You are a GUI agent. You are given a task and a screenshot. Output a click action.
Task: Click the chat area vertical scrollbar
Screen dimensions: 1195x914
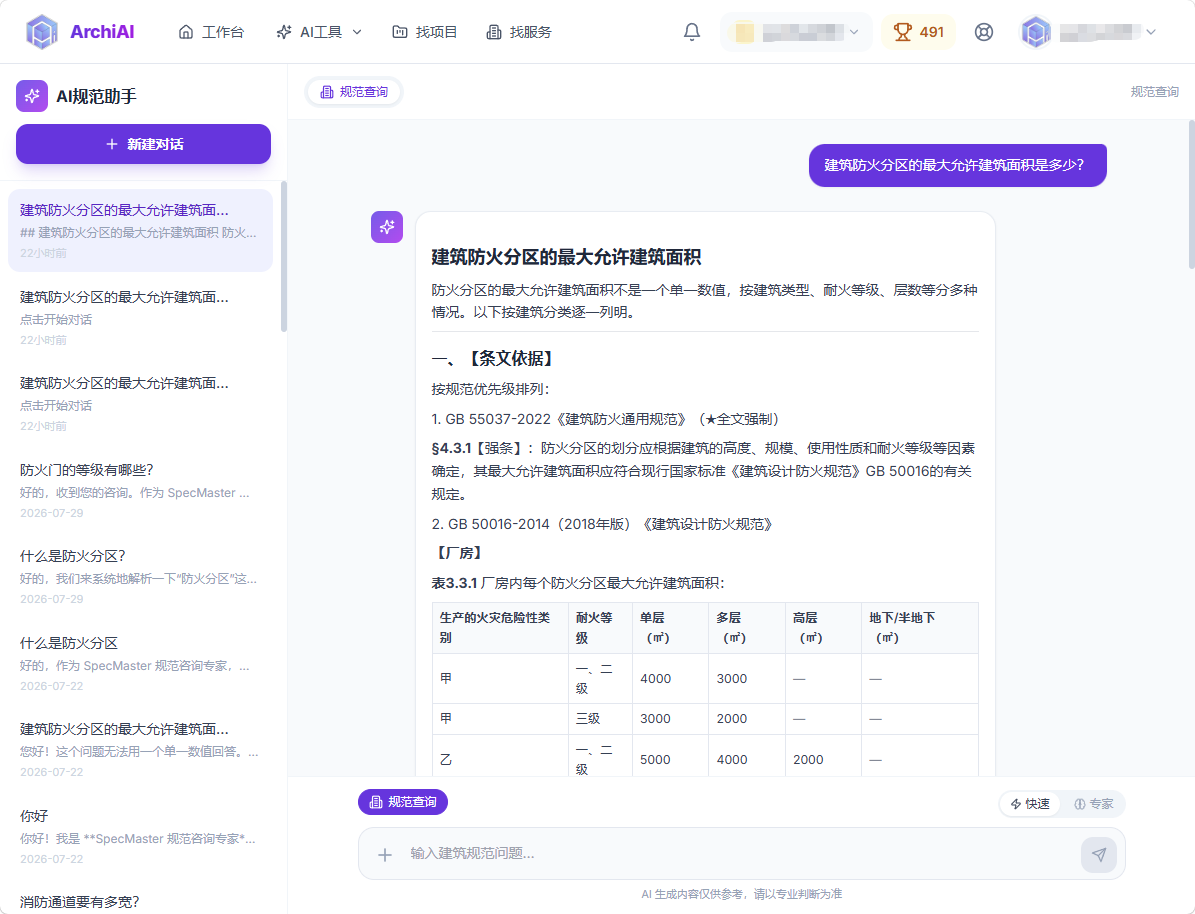pos(1191,194)
